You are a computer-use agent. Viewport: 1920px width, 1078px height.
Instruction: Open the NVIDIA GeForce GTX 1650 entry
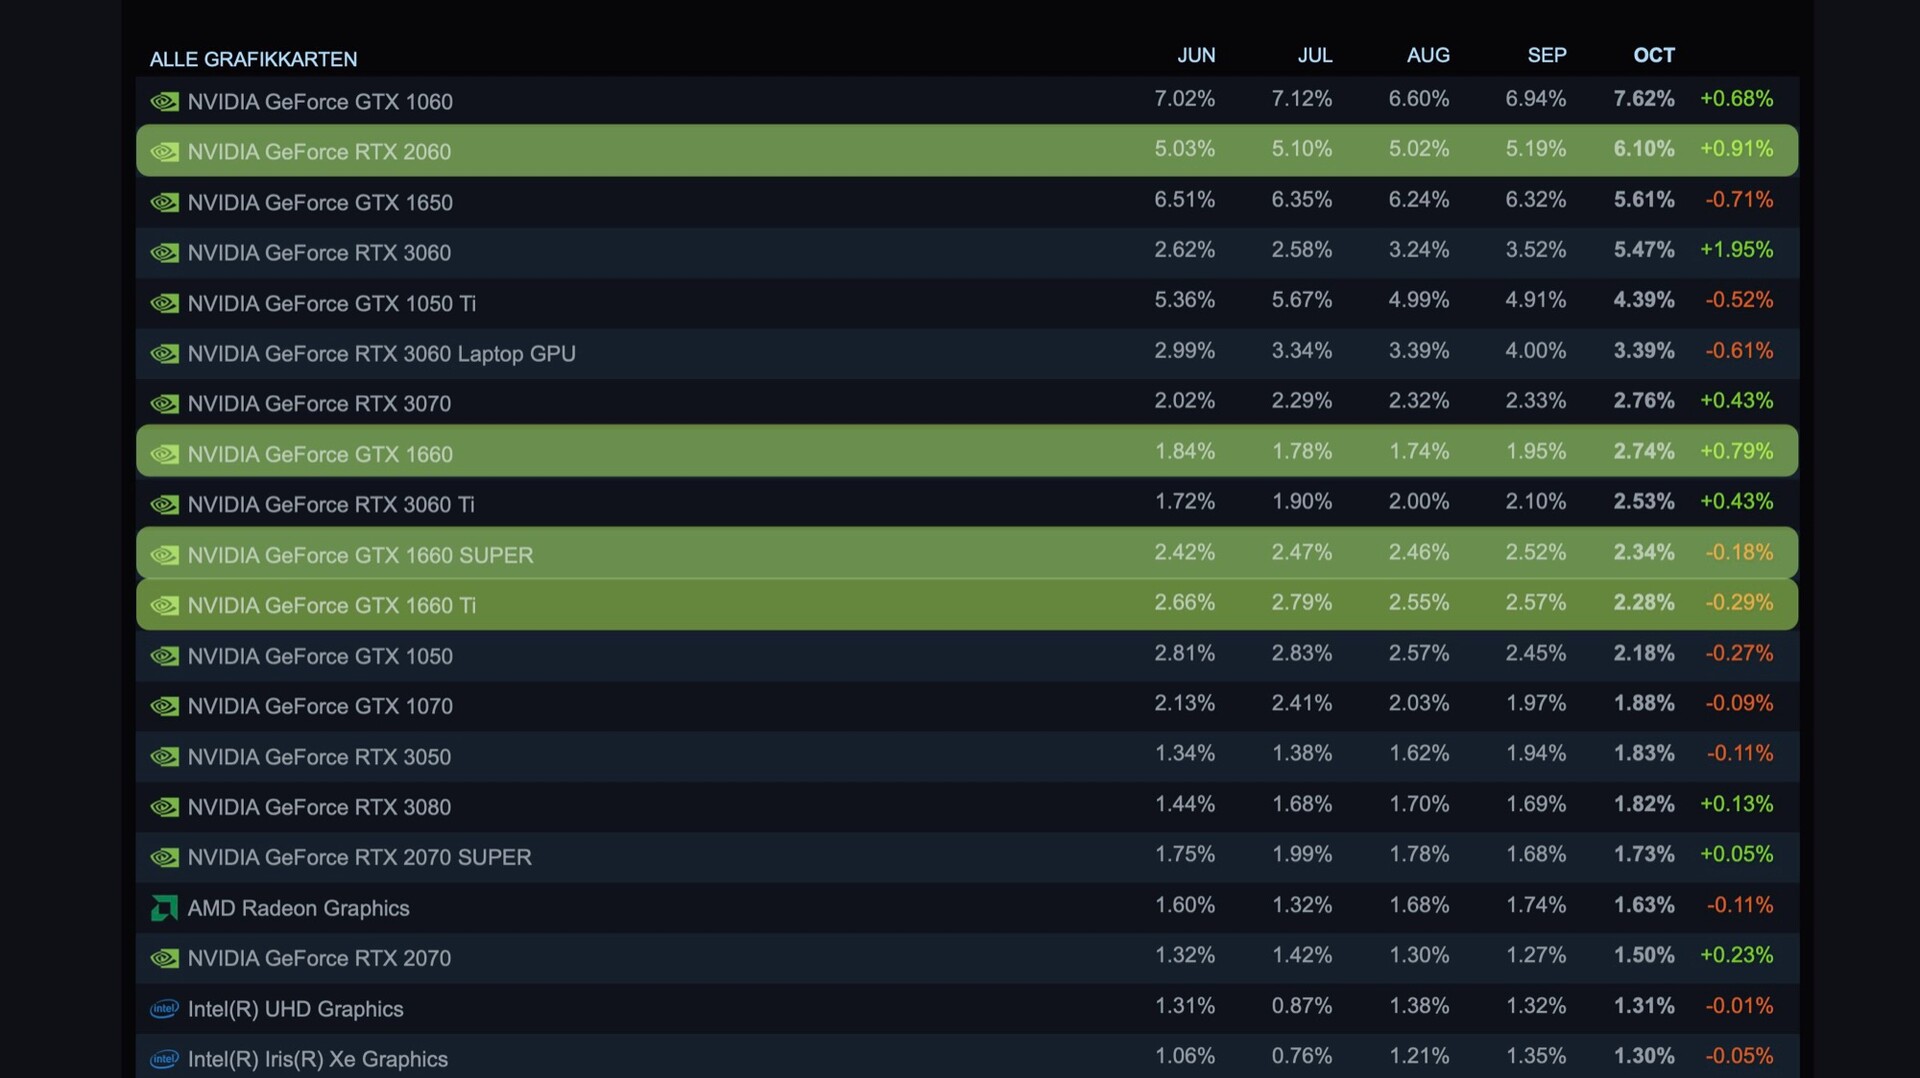tap(320, 203)
